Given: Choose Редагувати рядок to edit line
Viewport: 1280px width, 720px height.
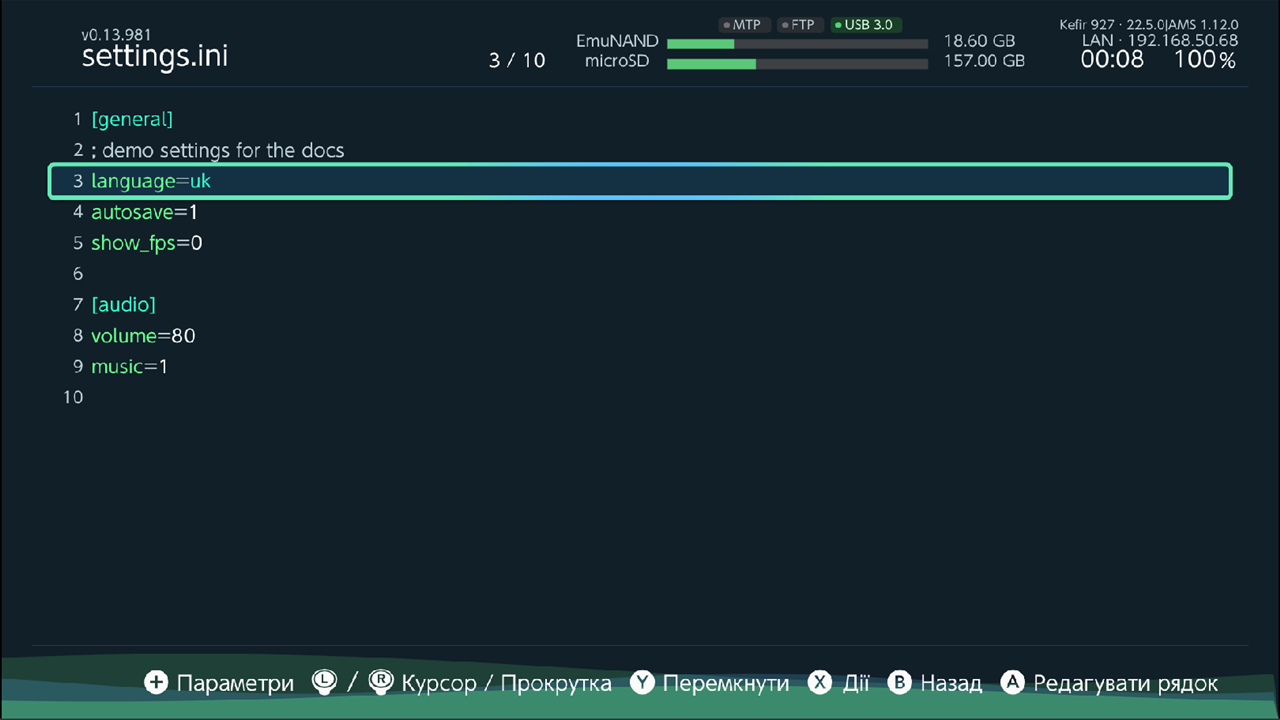Looking at the screenshot, I should 1126,684.
